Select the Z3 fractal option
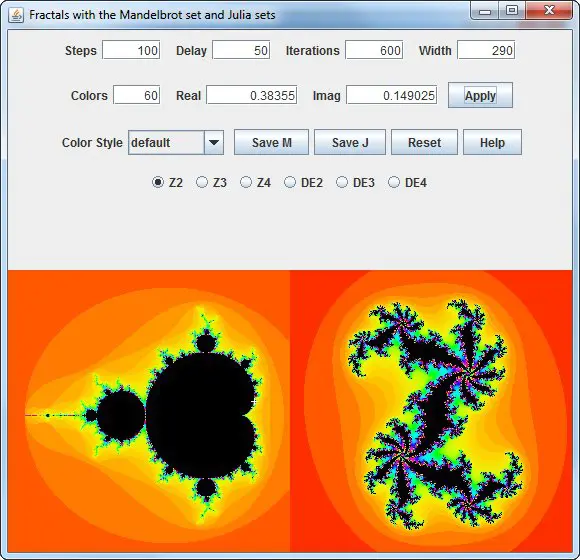Screen dimensions: 580x560 202,182
